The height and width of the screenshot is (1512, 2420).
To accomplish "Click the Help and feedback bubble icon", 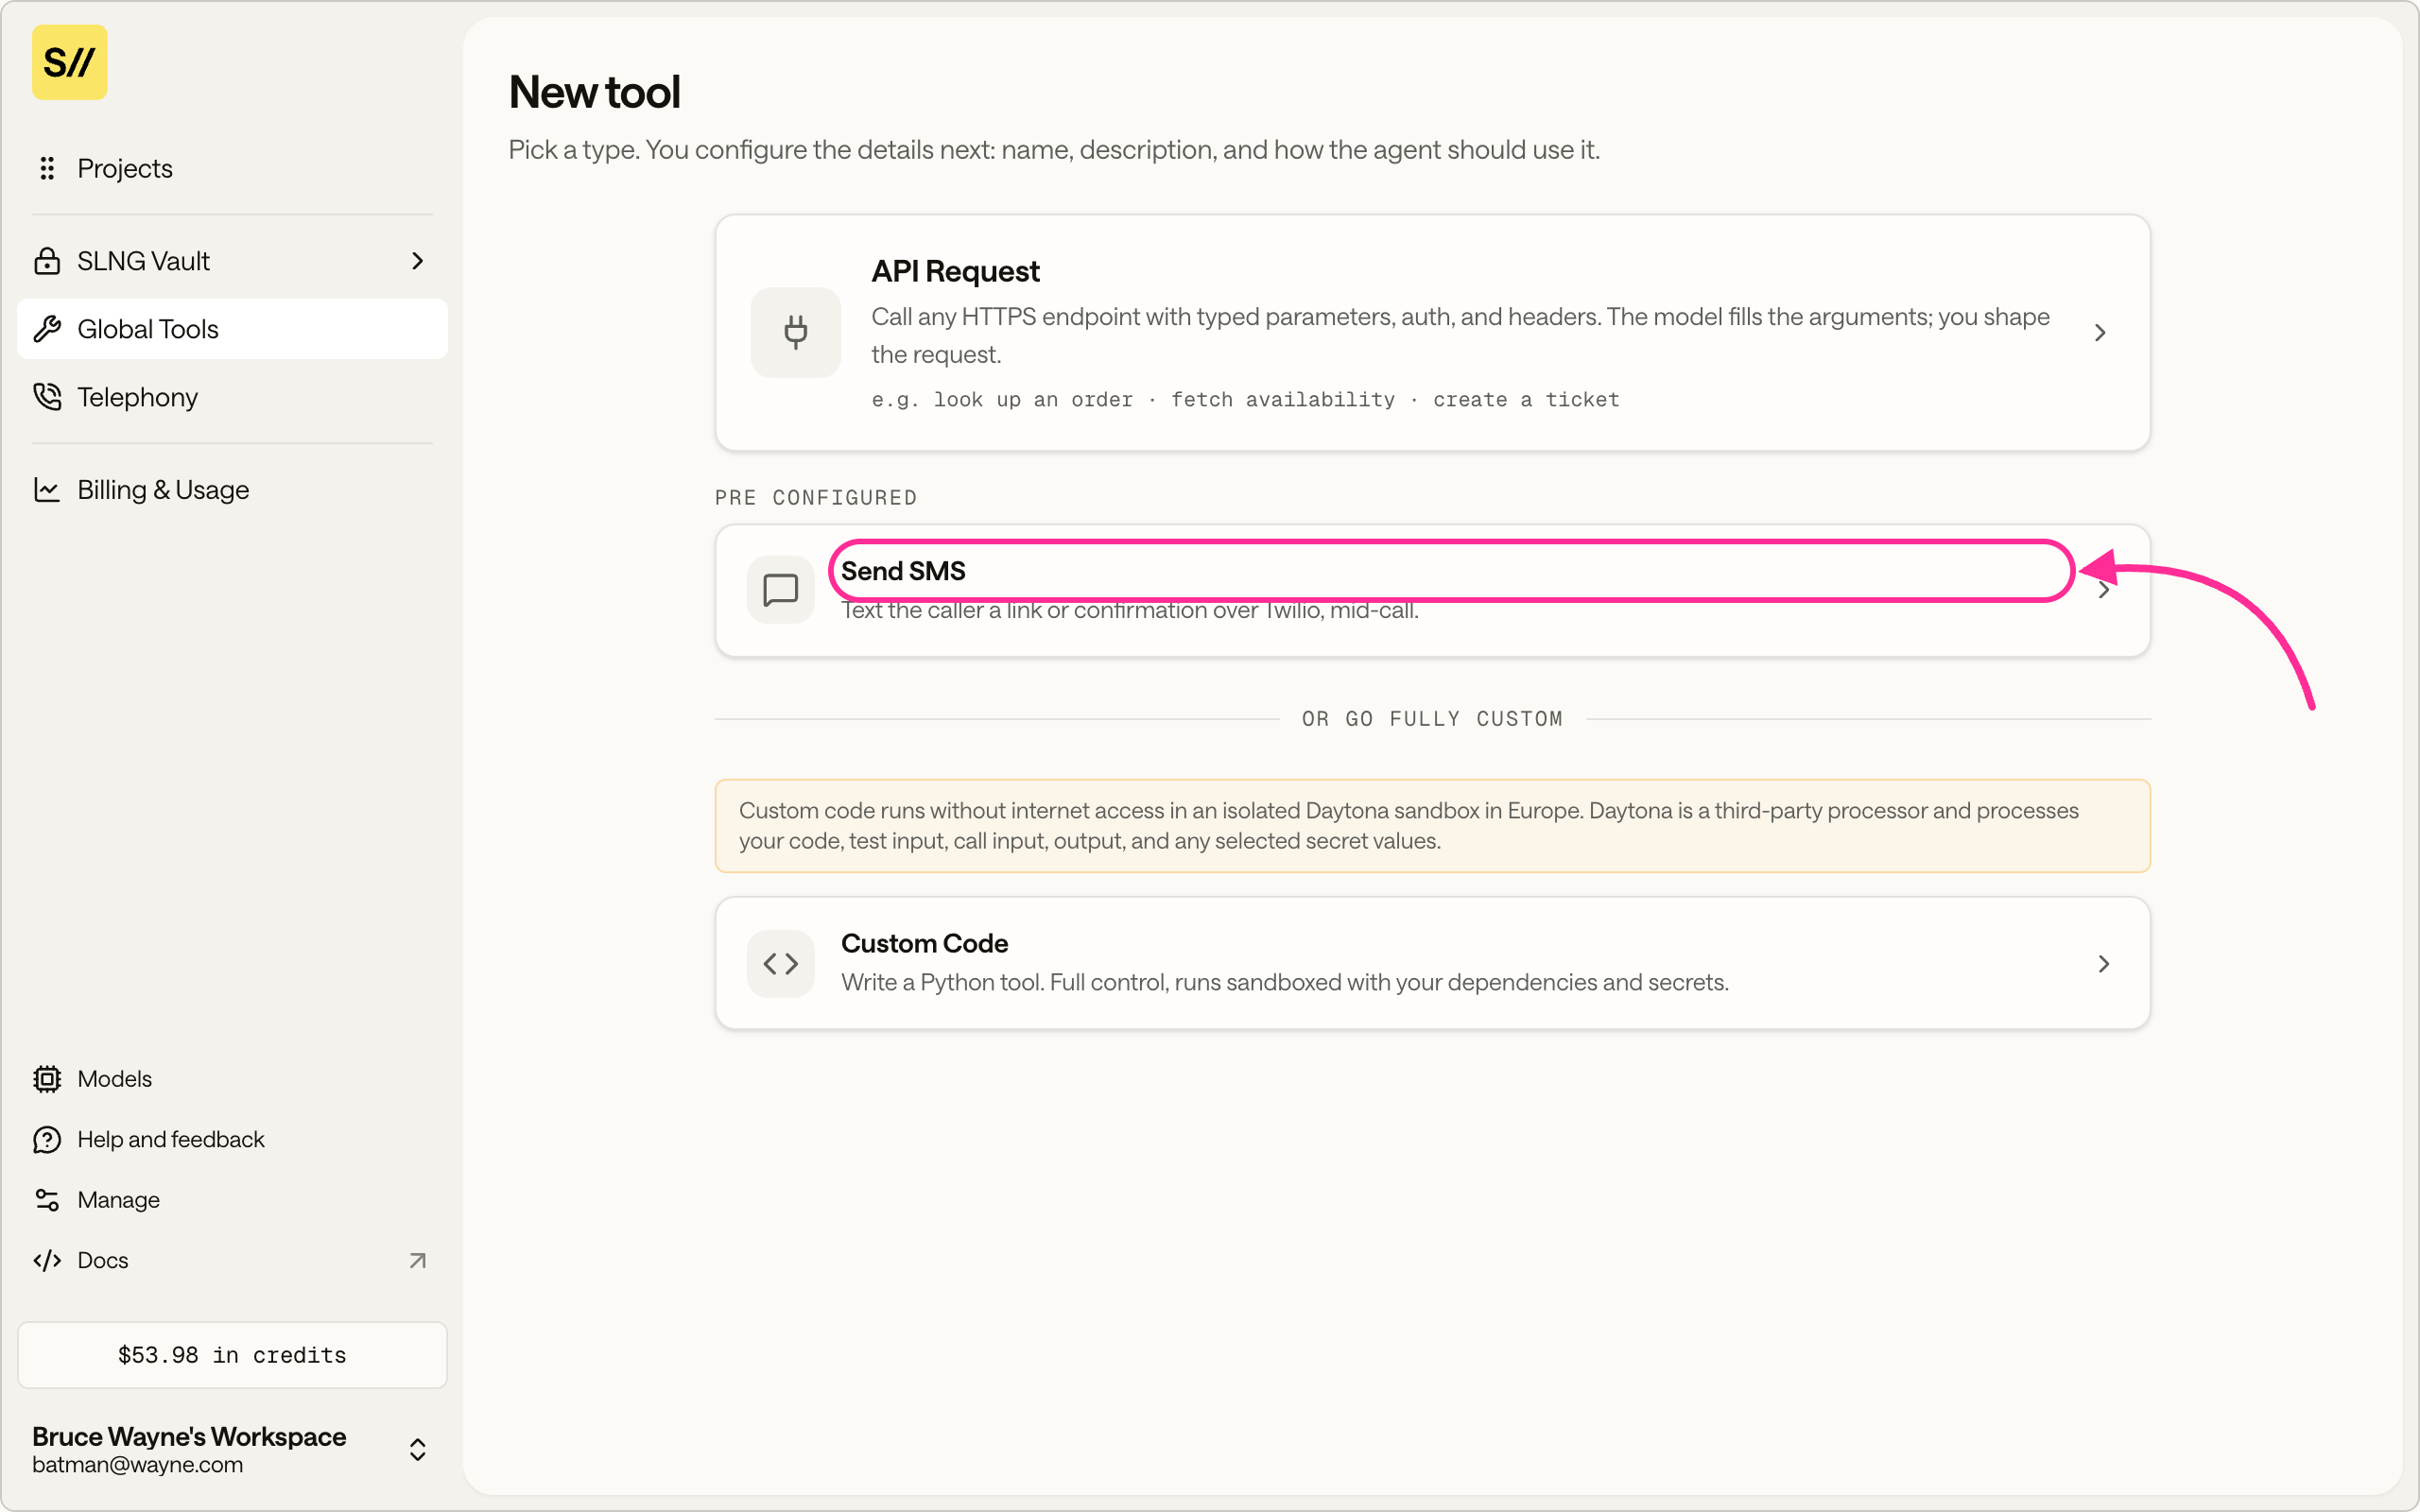I will click(47, 1140).
